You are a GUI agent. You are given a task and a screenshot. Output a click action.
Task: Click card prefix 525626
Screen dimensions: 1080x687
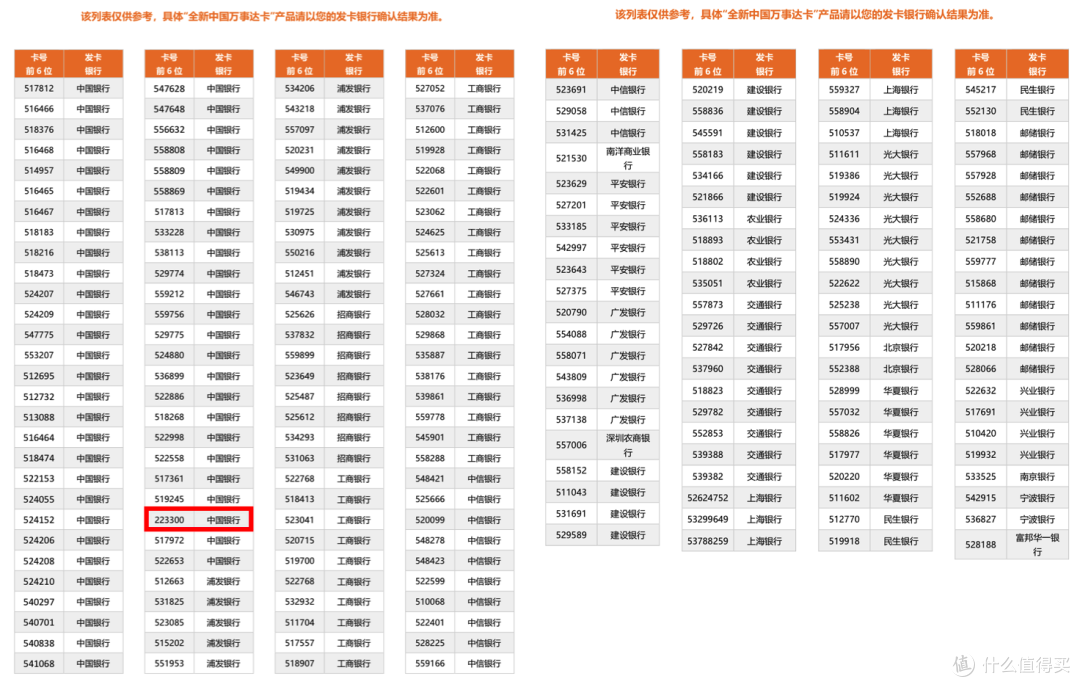coord(300,314)
